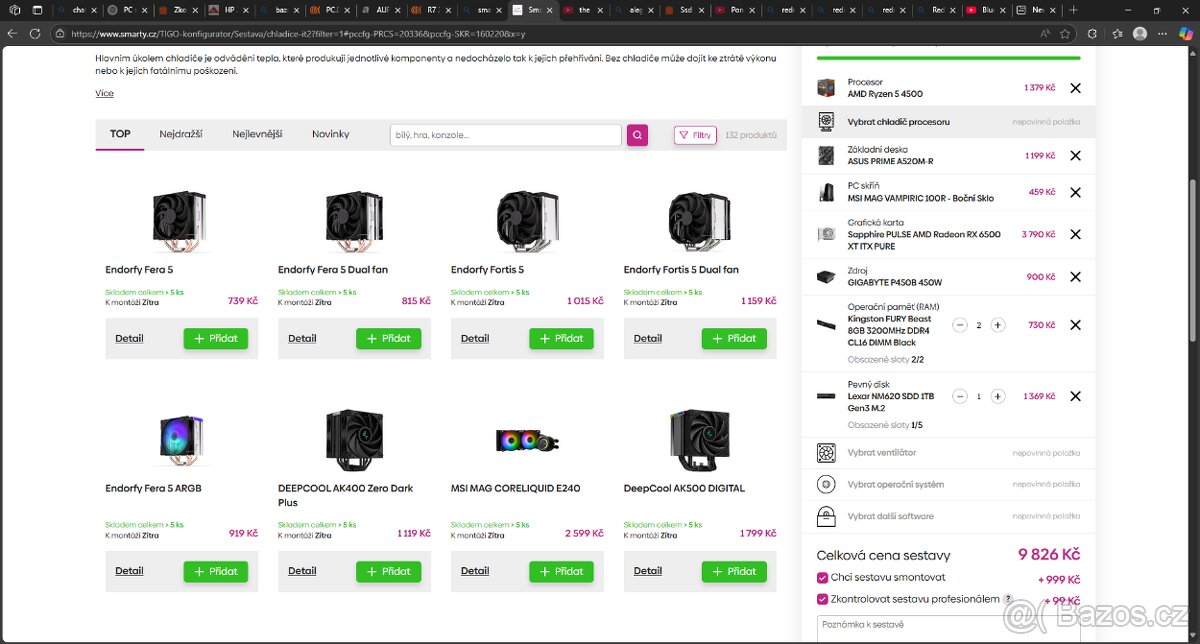This screenshot has width=1200, height=644.
Task: Click the magenta search magnifier button
Action: pos(637,135)
